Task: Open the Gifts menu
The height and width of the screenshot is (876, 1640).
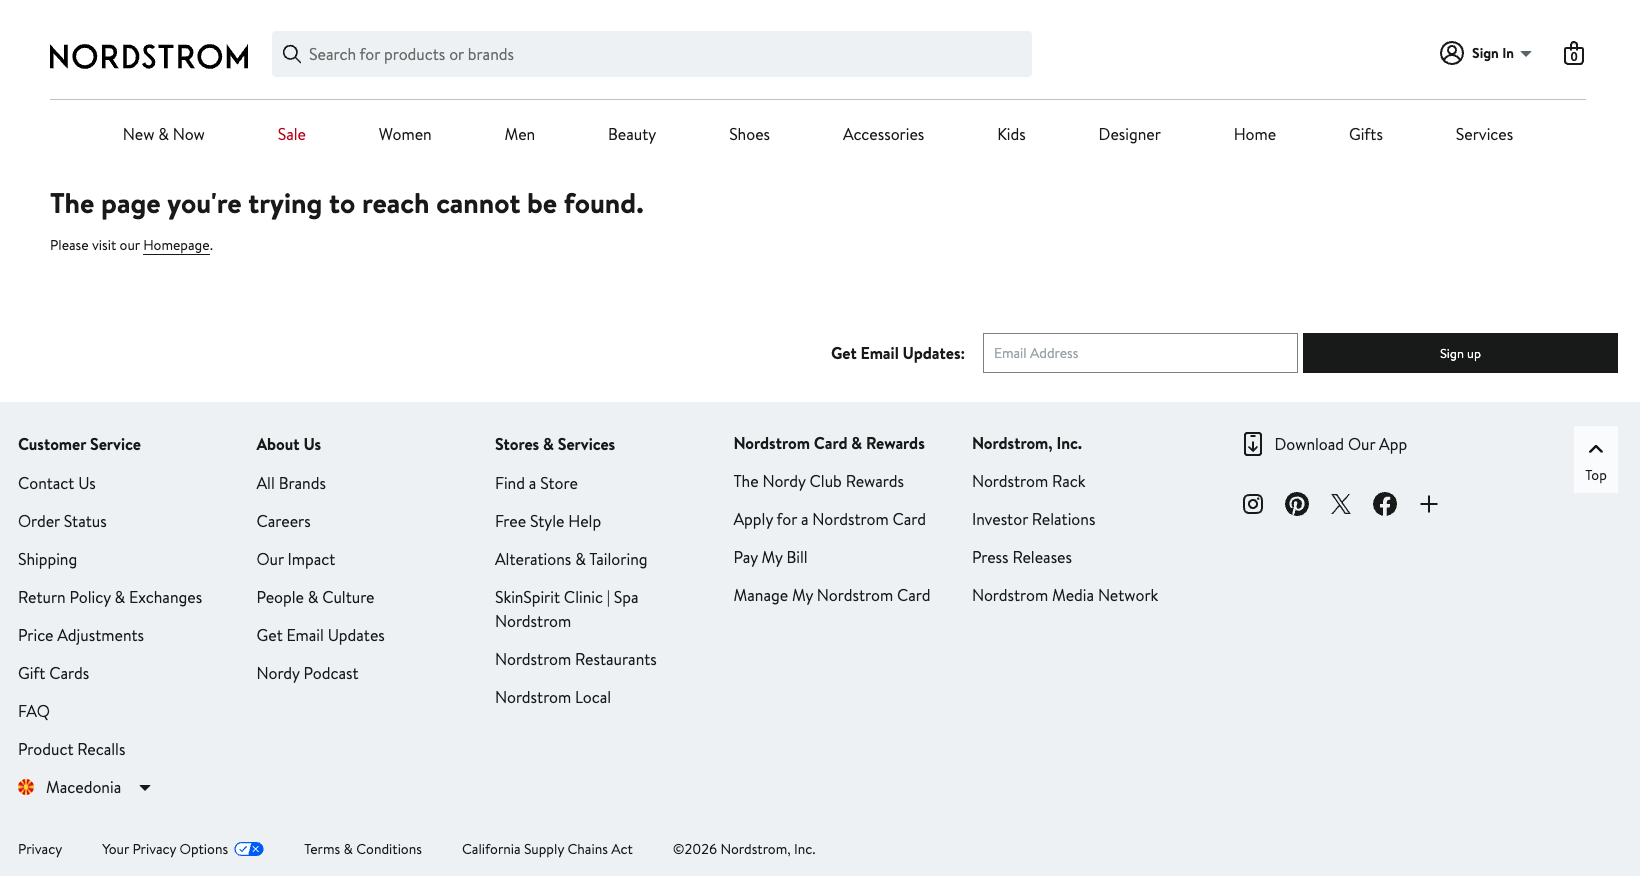Action: click(1366, 134)
